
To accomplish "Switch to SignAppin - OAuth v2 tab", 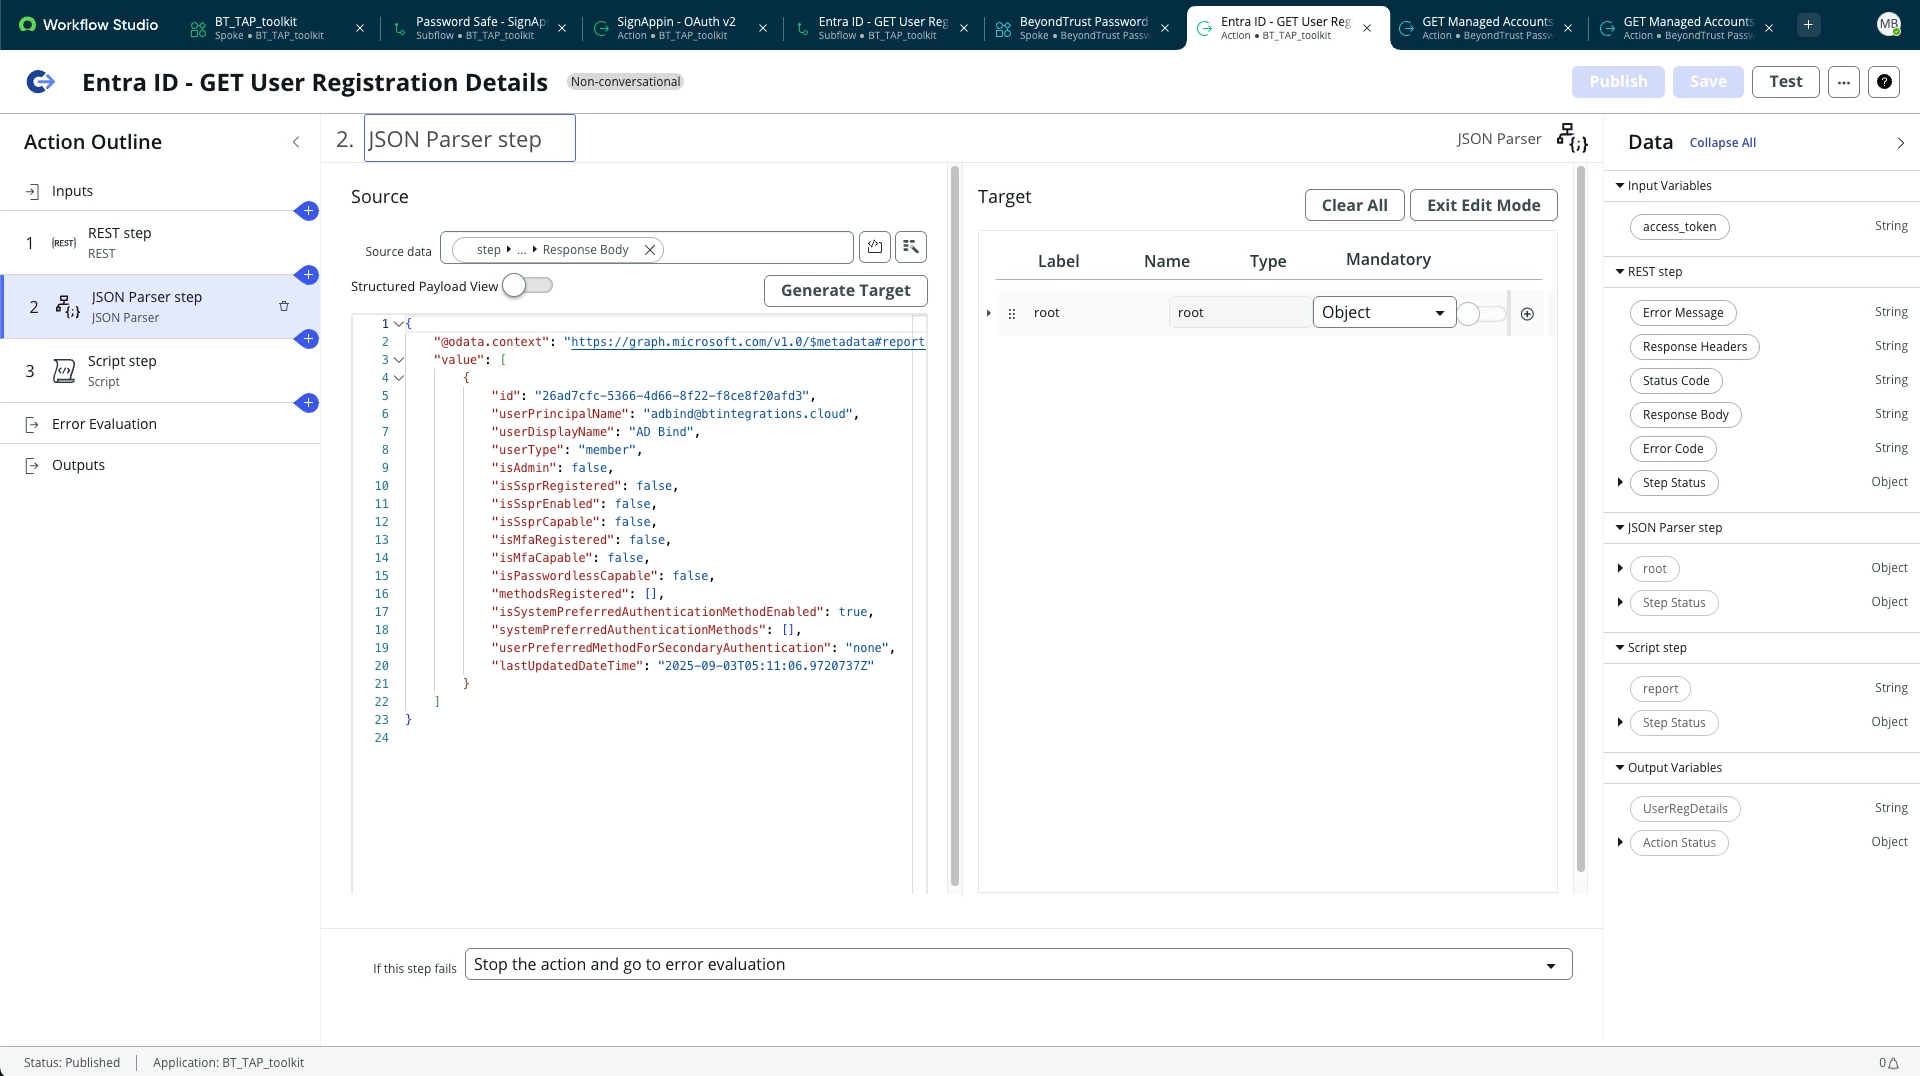I will [x=682, y=28].
